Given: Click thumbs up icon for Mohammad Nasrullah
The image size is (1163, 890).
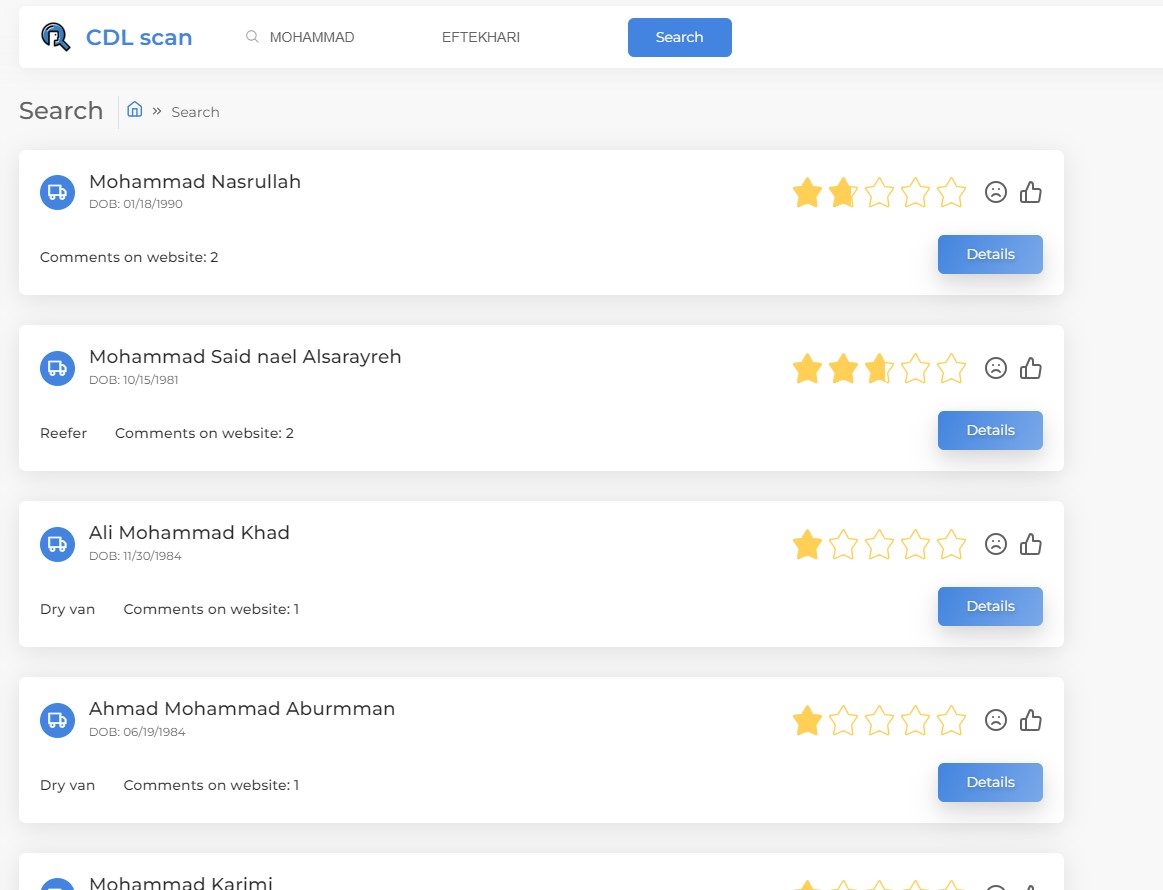Looking at the screenshot, I should click(1031, 192).
